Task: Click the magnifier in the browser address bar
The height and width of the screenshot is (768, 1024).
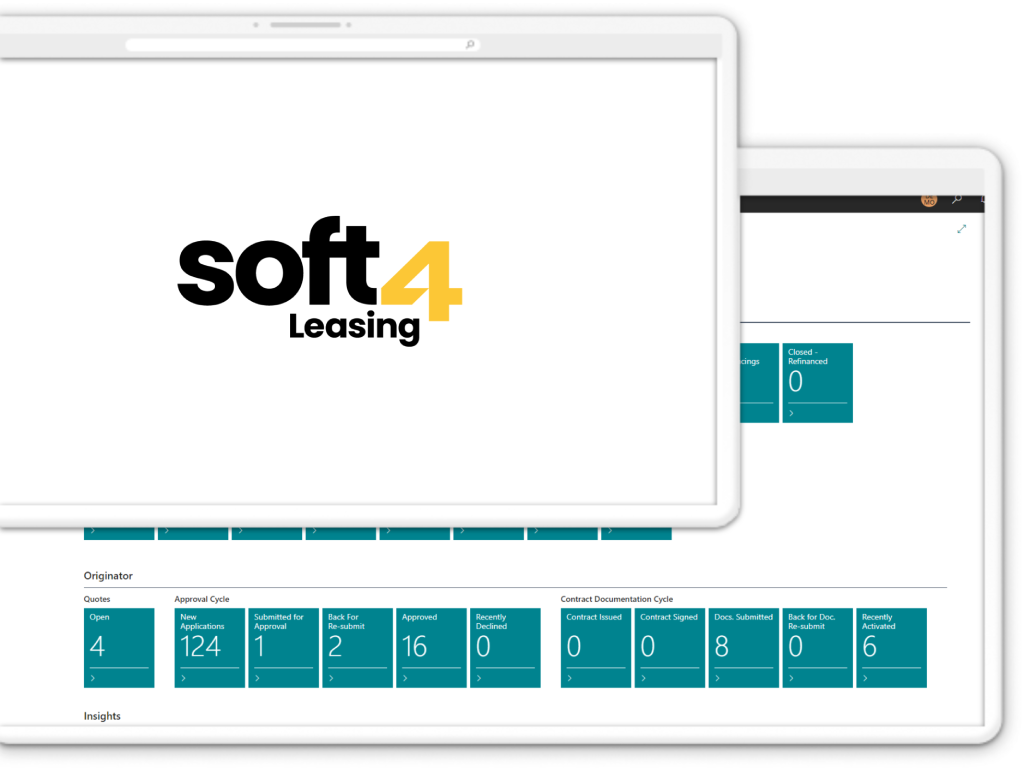Action: click(470, 45)
